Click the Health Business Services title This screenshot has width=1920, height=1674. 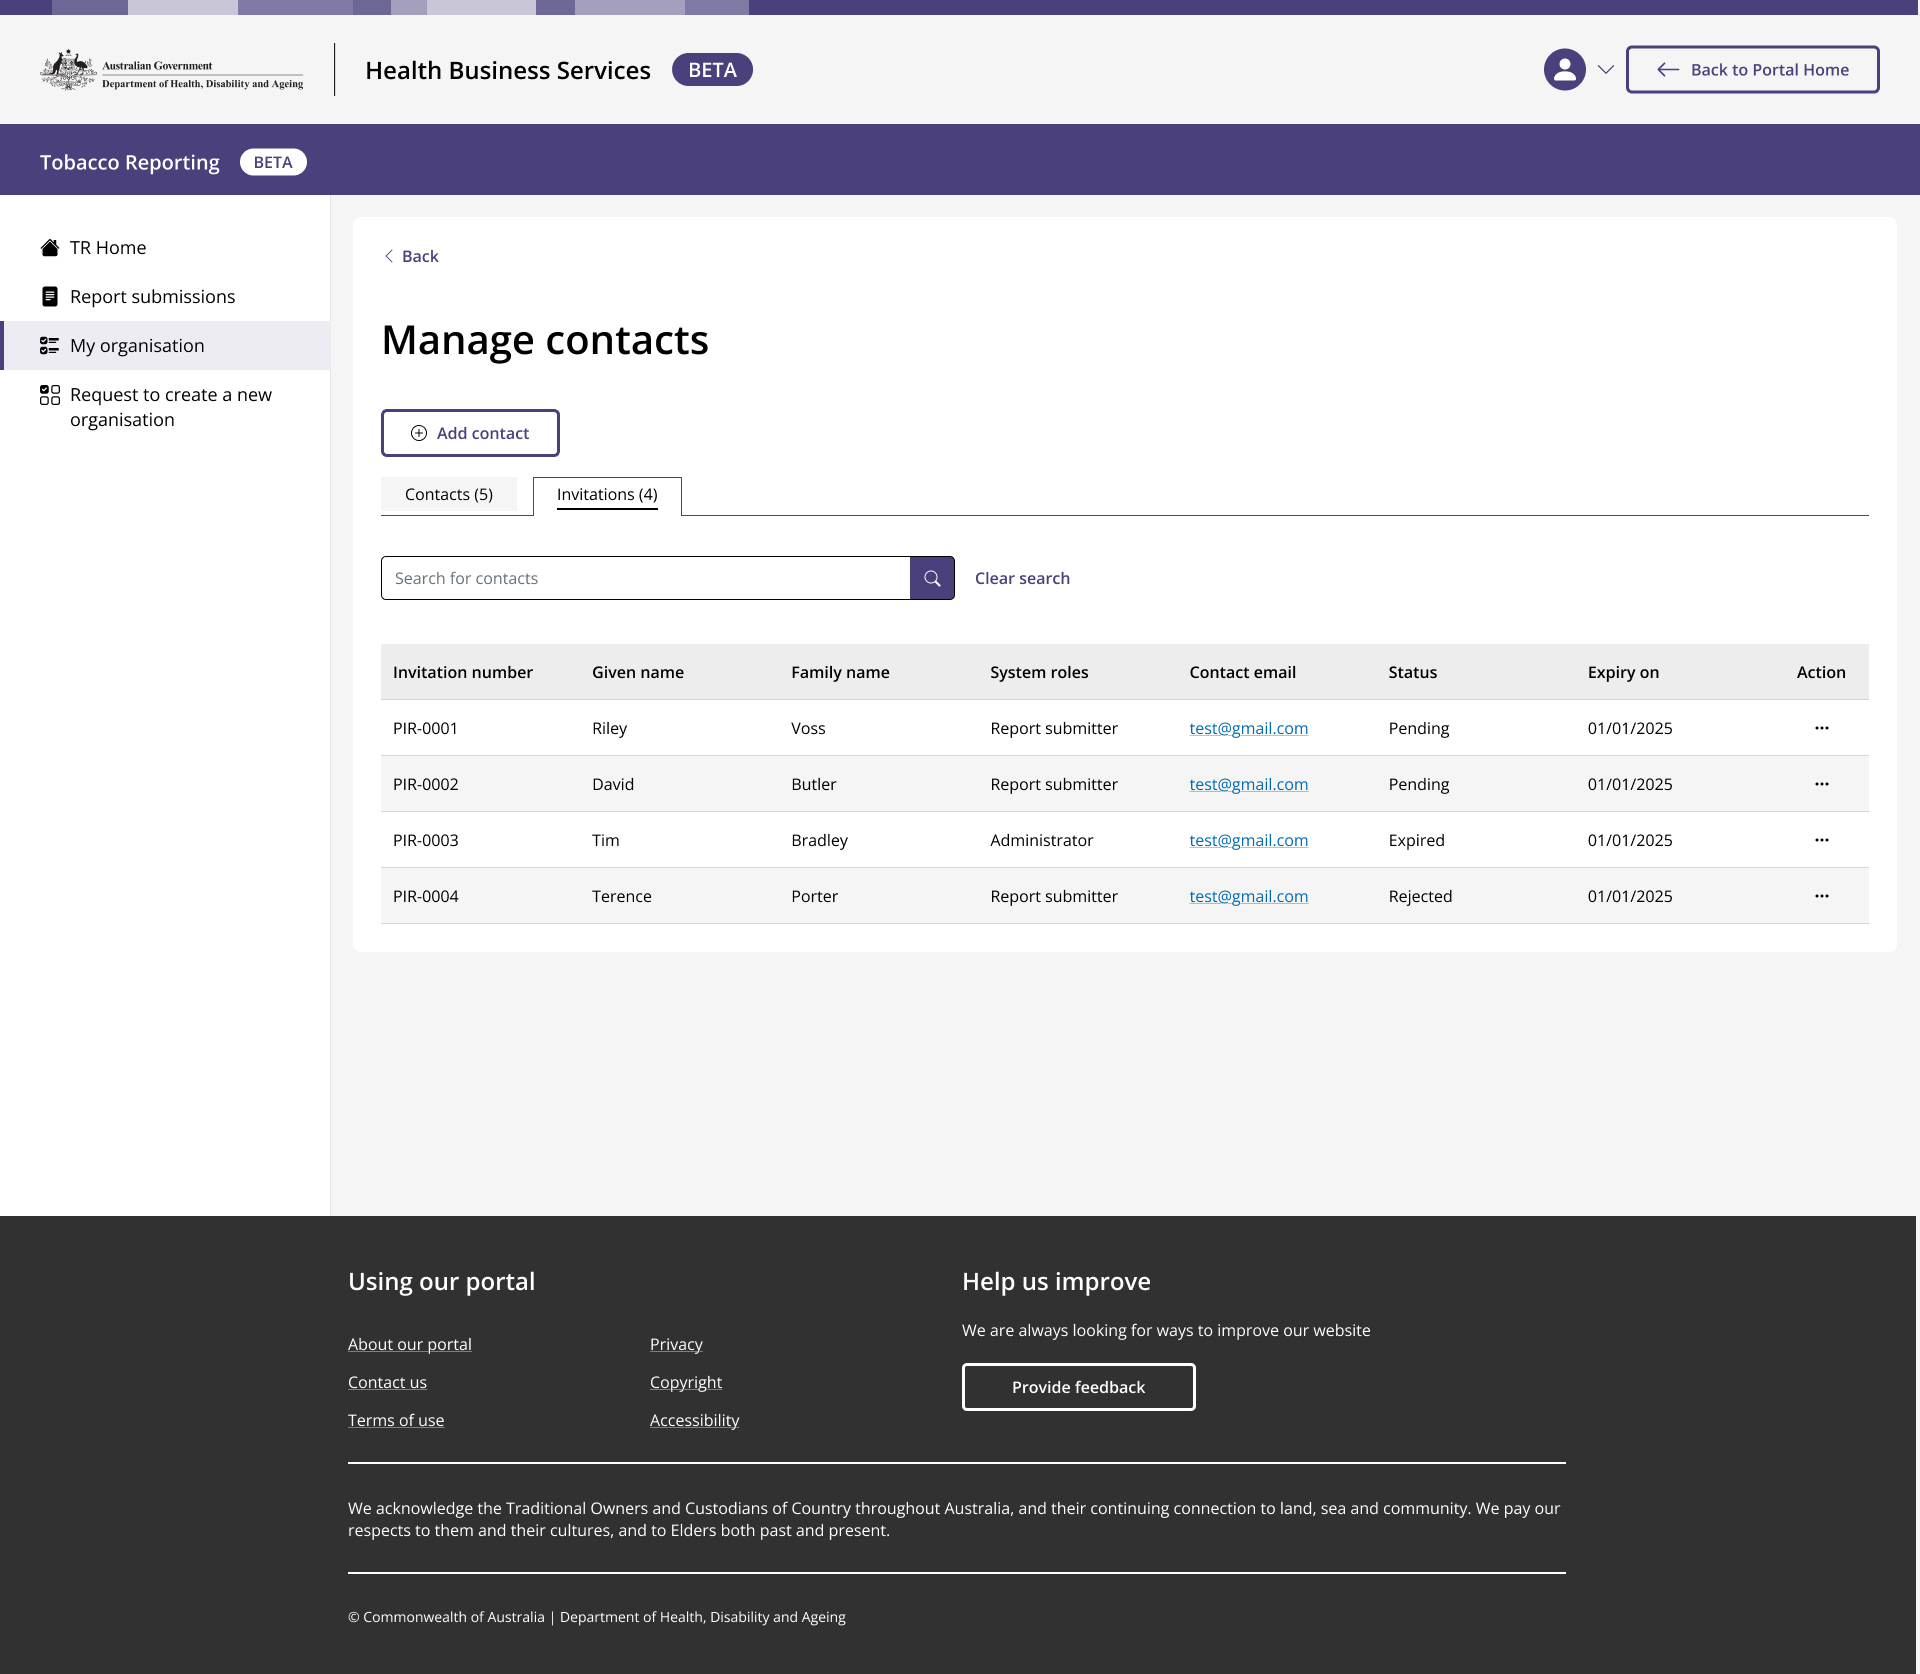coord(508,70)
